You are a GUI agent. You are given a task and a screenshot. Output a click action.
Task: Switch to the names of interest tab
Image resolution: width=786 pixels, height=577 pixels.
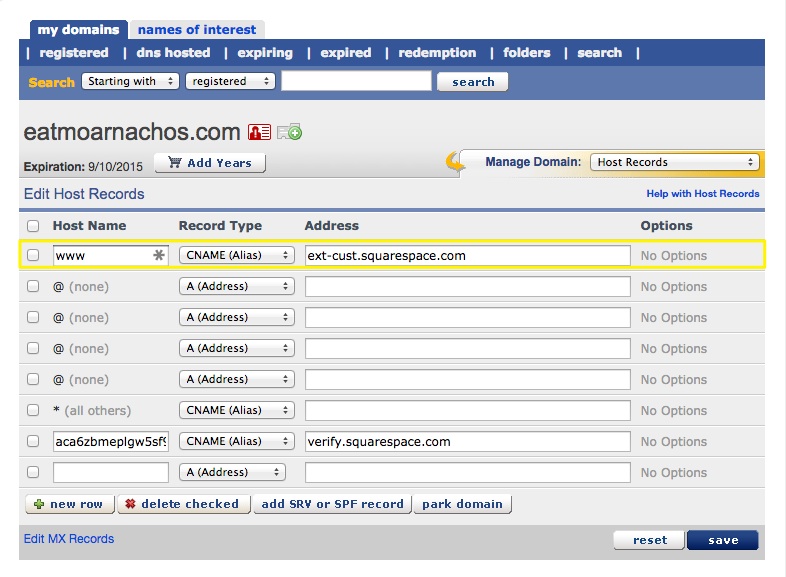[x=197, y=30]
